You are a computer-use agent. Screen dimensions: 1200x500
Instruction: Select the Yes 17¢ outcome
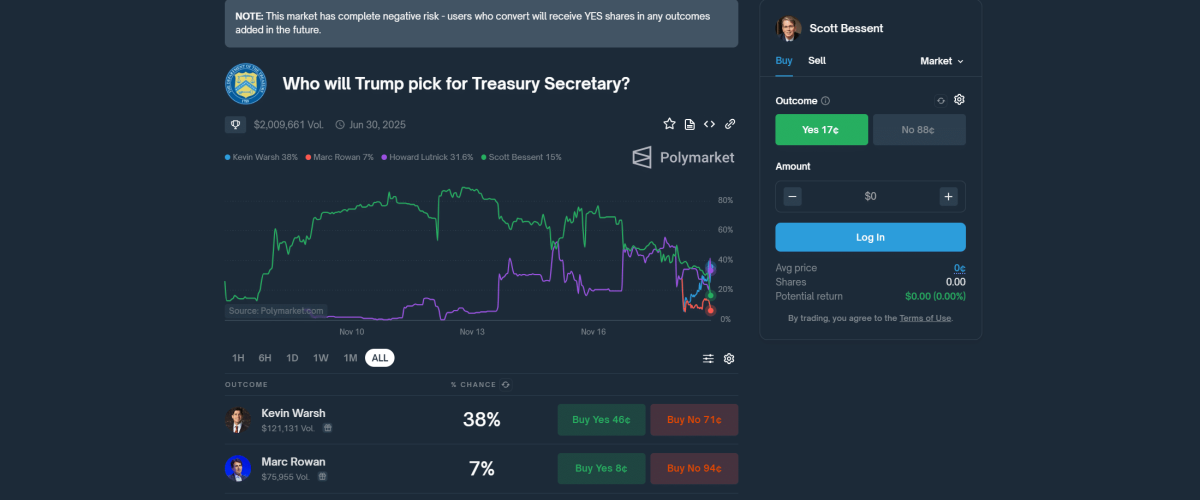(821, 130)
